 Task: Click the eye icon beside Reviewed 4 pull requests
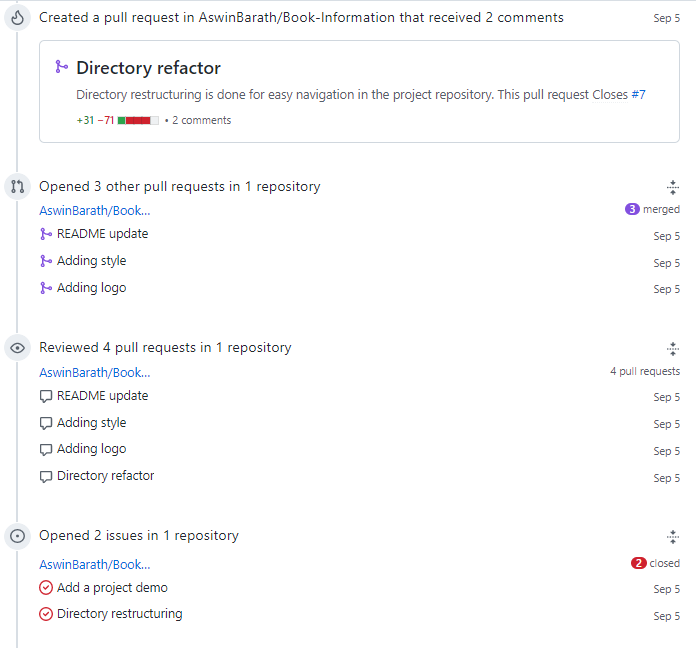(x=17, y=348)
